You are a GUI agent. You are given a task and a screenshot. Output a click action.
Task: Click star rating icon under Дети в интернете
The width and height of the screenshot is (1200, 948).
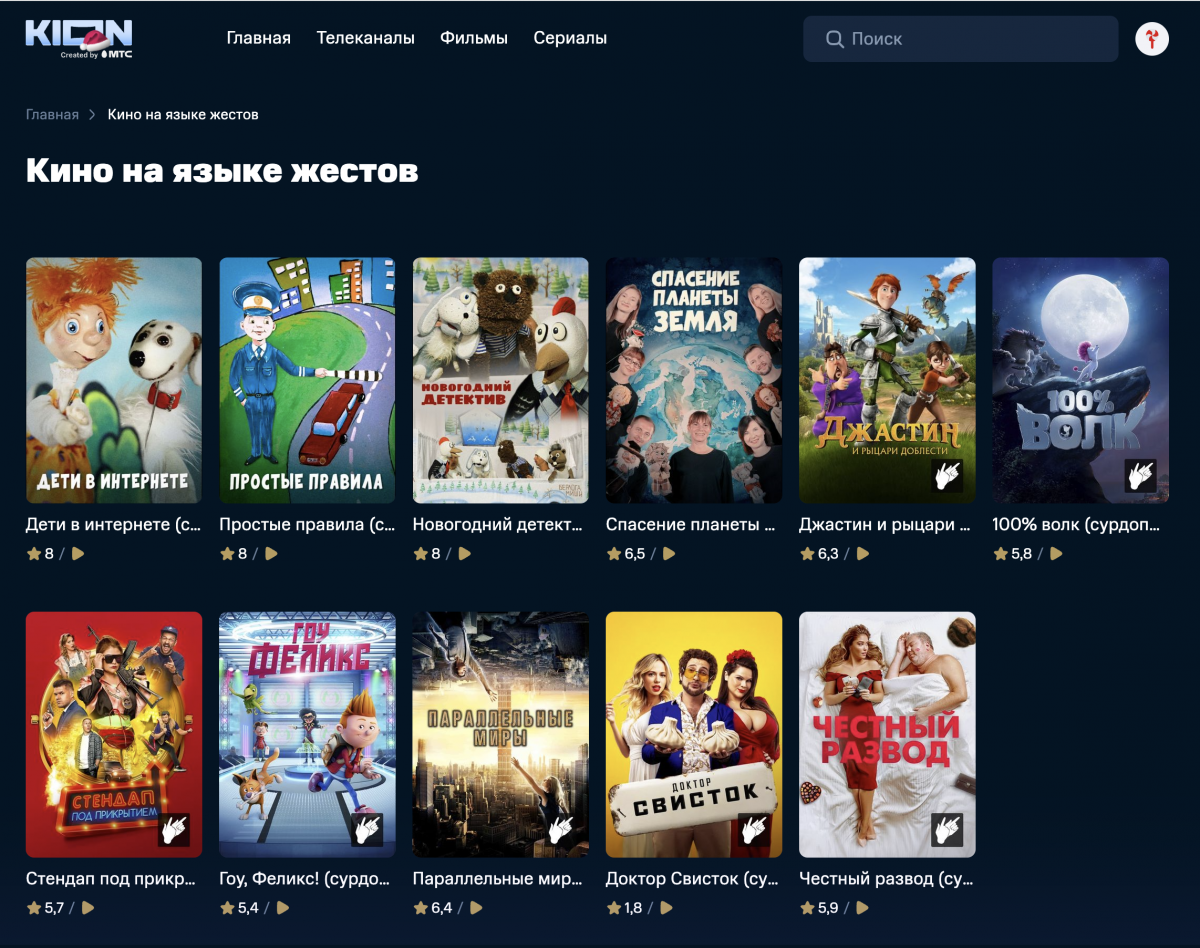pos(33,553)
